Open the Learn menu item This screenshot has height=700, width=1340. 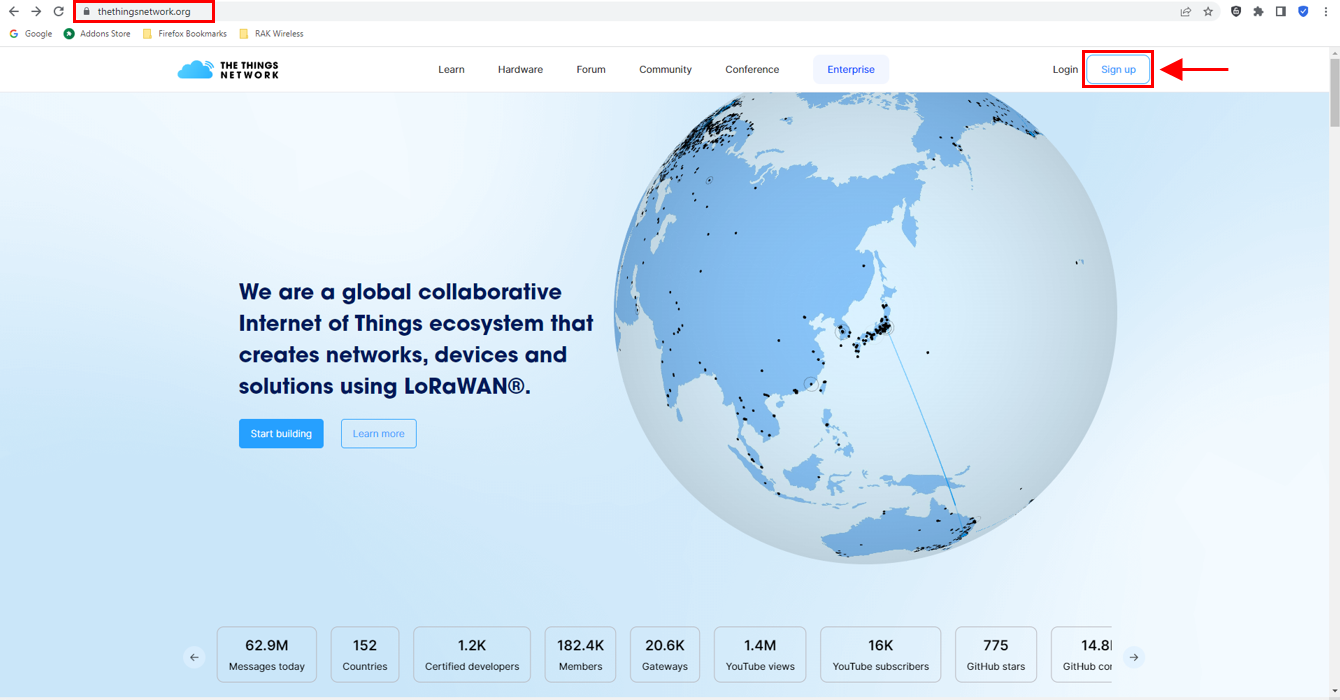[451, 70]
